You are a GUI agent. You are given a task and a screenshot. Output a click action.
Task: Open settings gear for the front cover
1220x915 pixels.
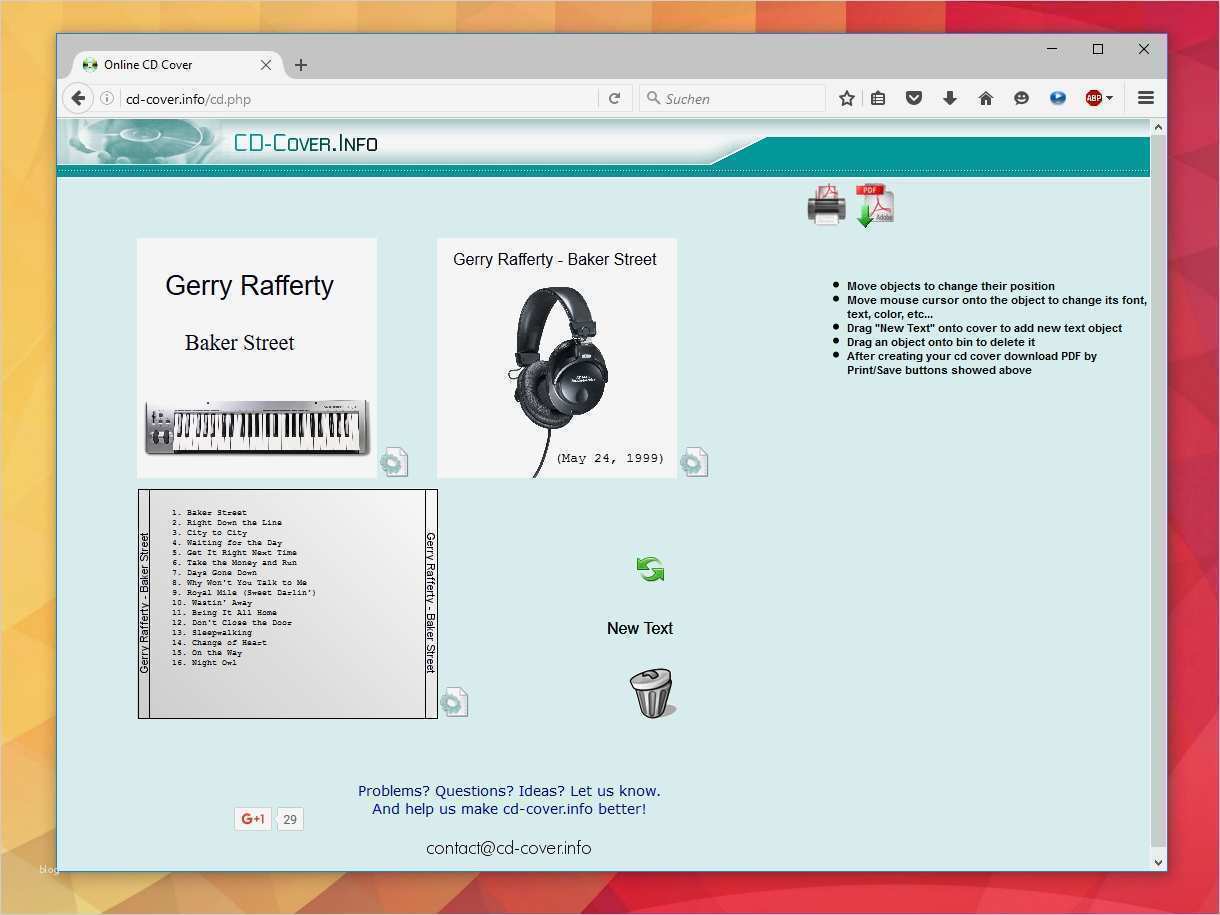coord(394,462)
